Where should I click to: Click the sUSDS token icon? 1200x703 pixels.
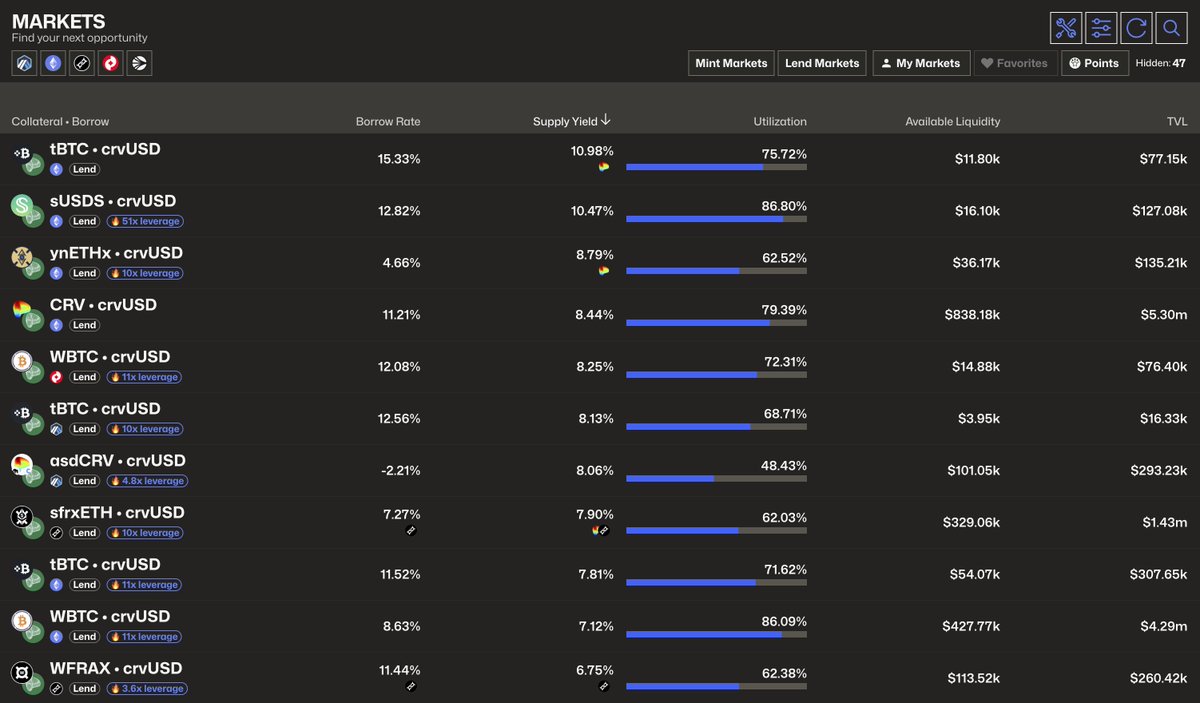23,206
